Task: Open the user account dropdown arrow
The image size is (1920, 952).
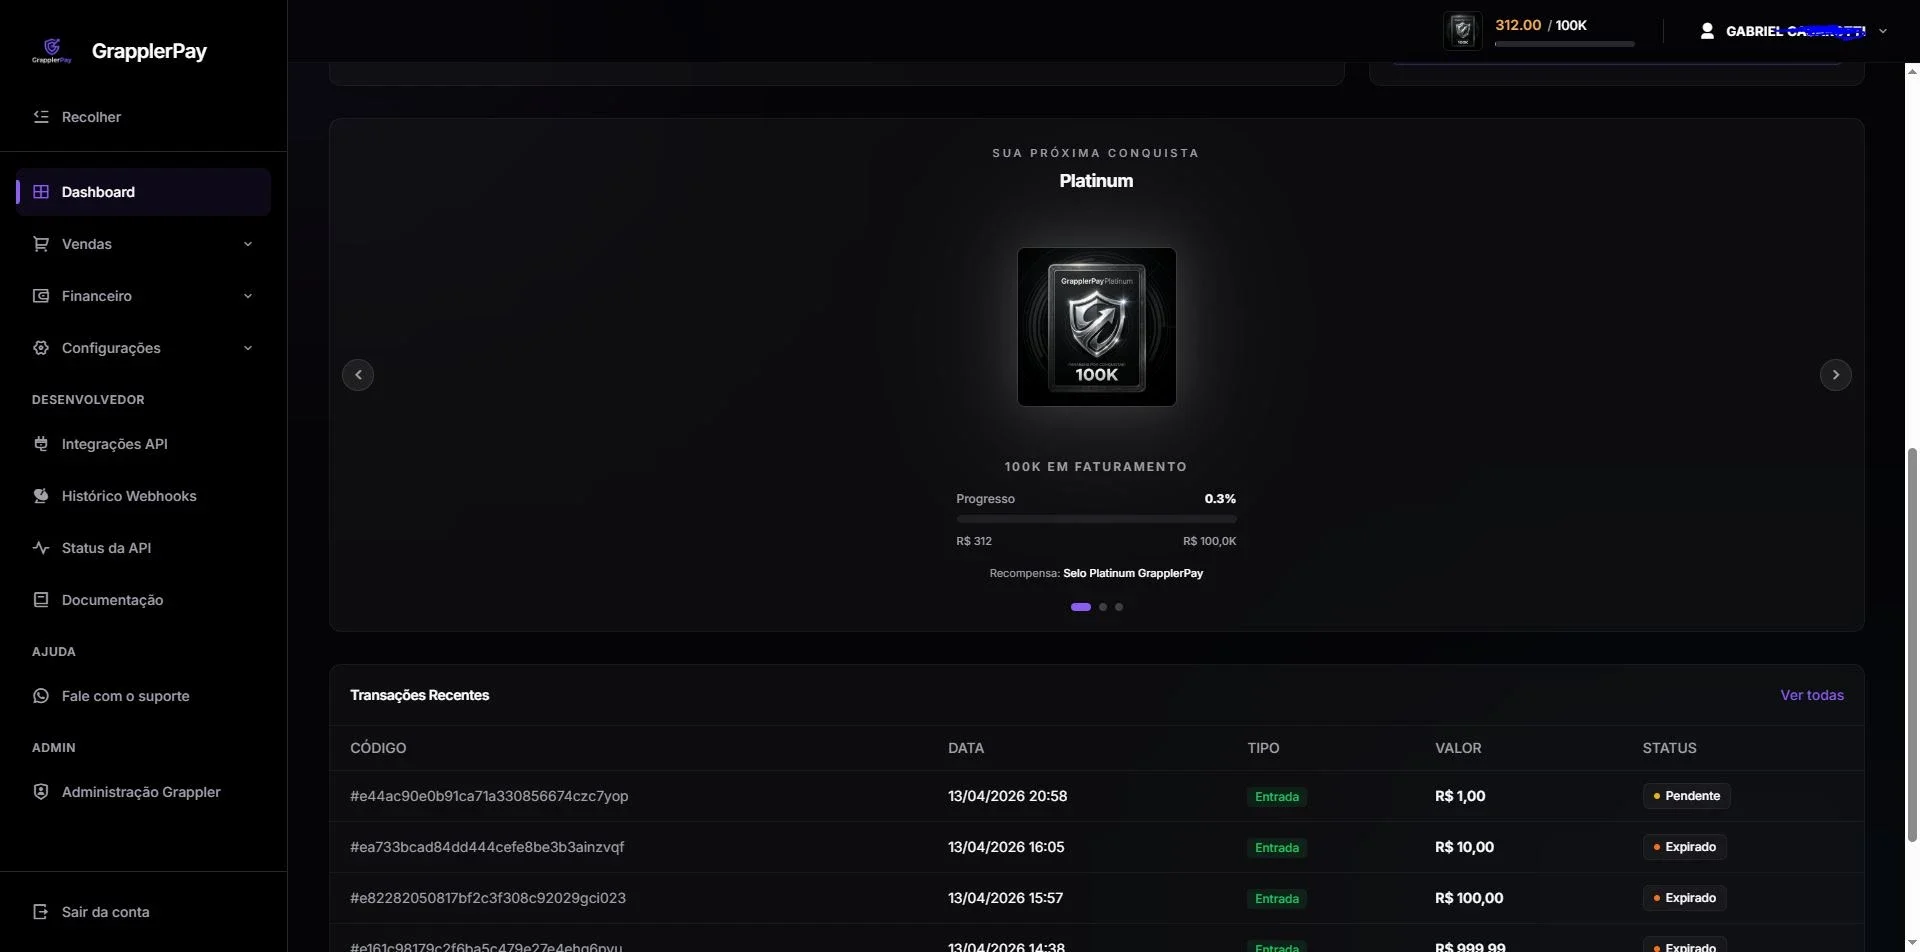Action: click(x=1883, y=31)
